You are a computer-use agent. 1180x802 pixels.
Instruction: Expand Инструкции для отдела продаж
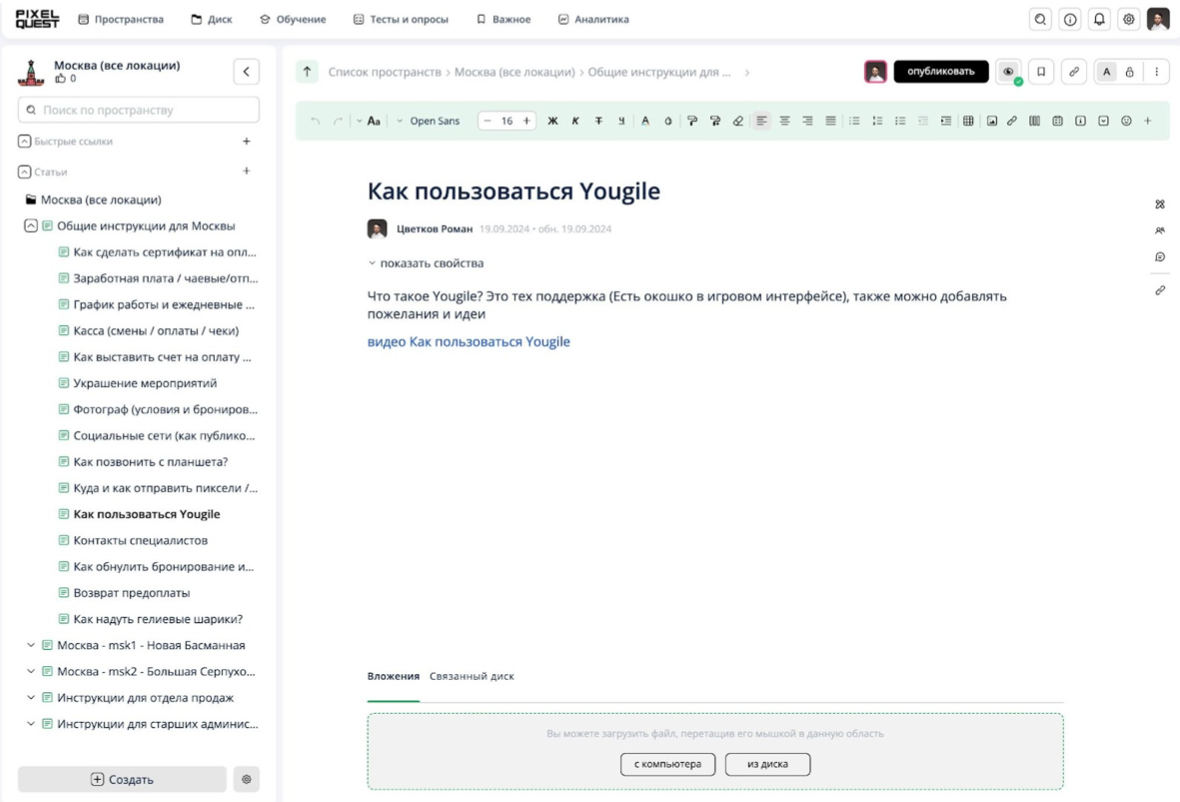(31, 697)
